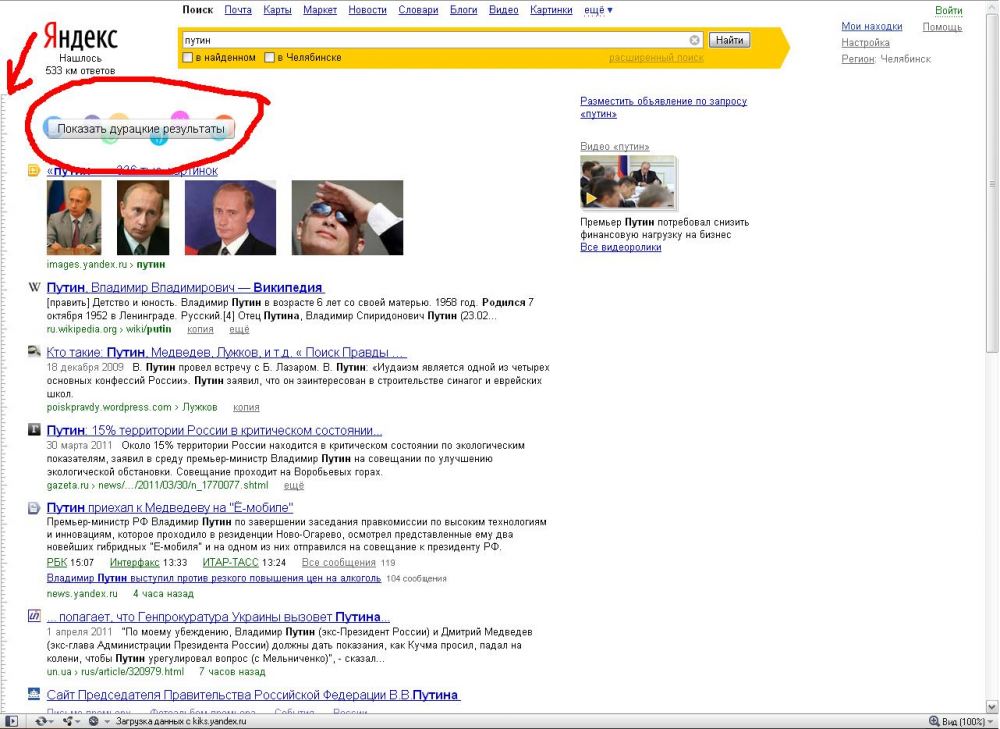This screenshot has width=1000, height=729.
Task: Open Новости in top navigation
Action: (367, 10)
